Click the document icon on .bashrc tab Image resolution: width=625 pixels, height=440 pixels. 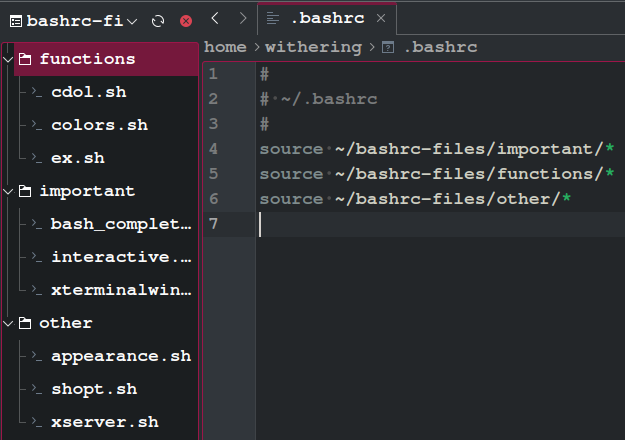(x=273, y=18)
